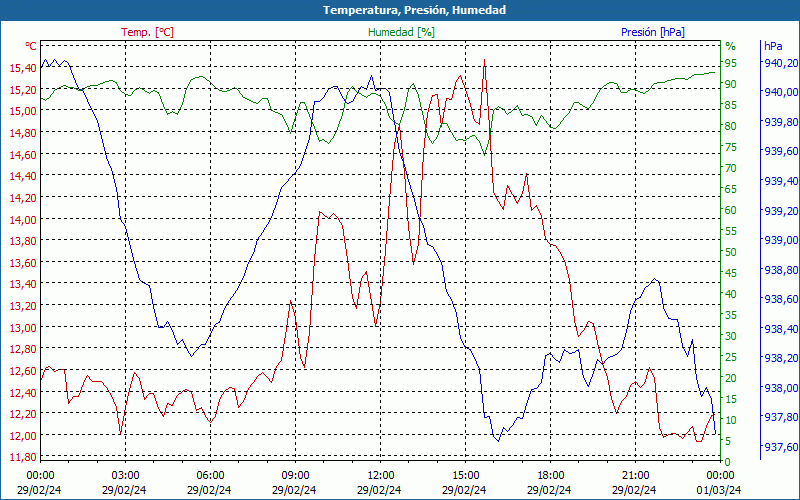Image resolution: width=800 pixels, height=500 pixels.
Task: Click the pressure axis value 939,20
Action: pyautogui.click(x=781, y=210)
